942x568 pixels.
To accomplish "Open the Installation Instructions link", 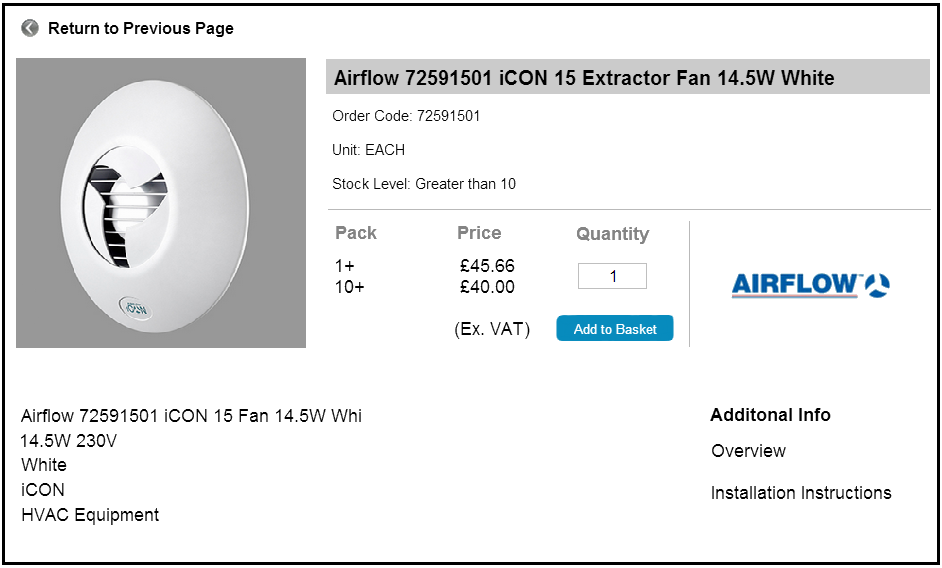I will pyautogui.click(x=800, y=493).
